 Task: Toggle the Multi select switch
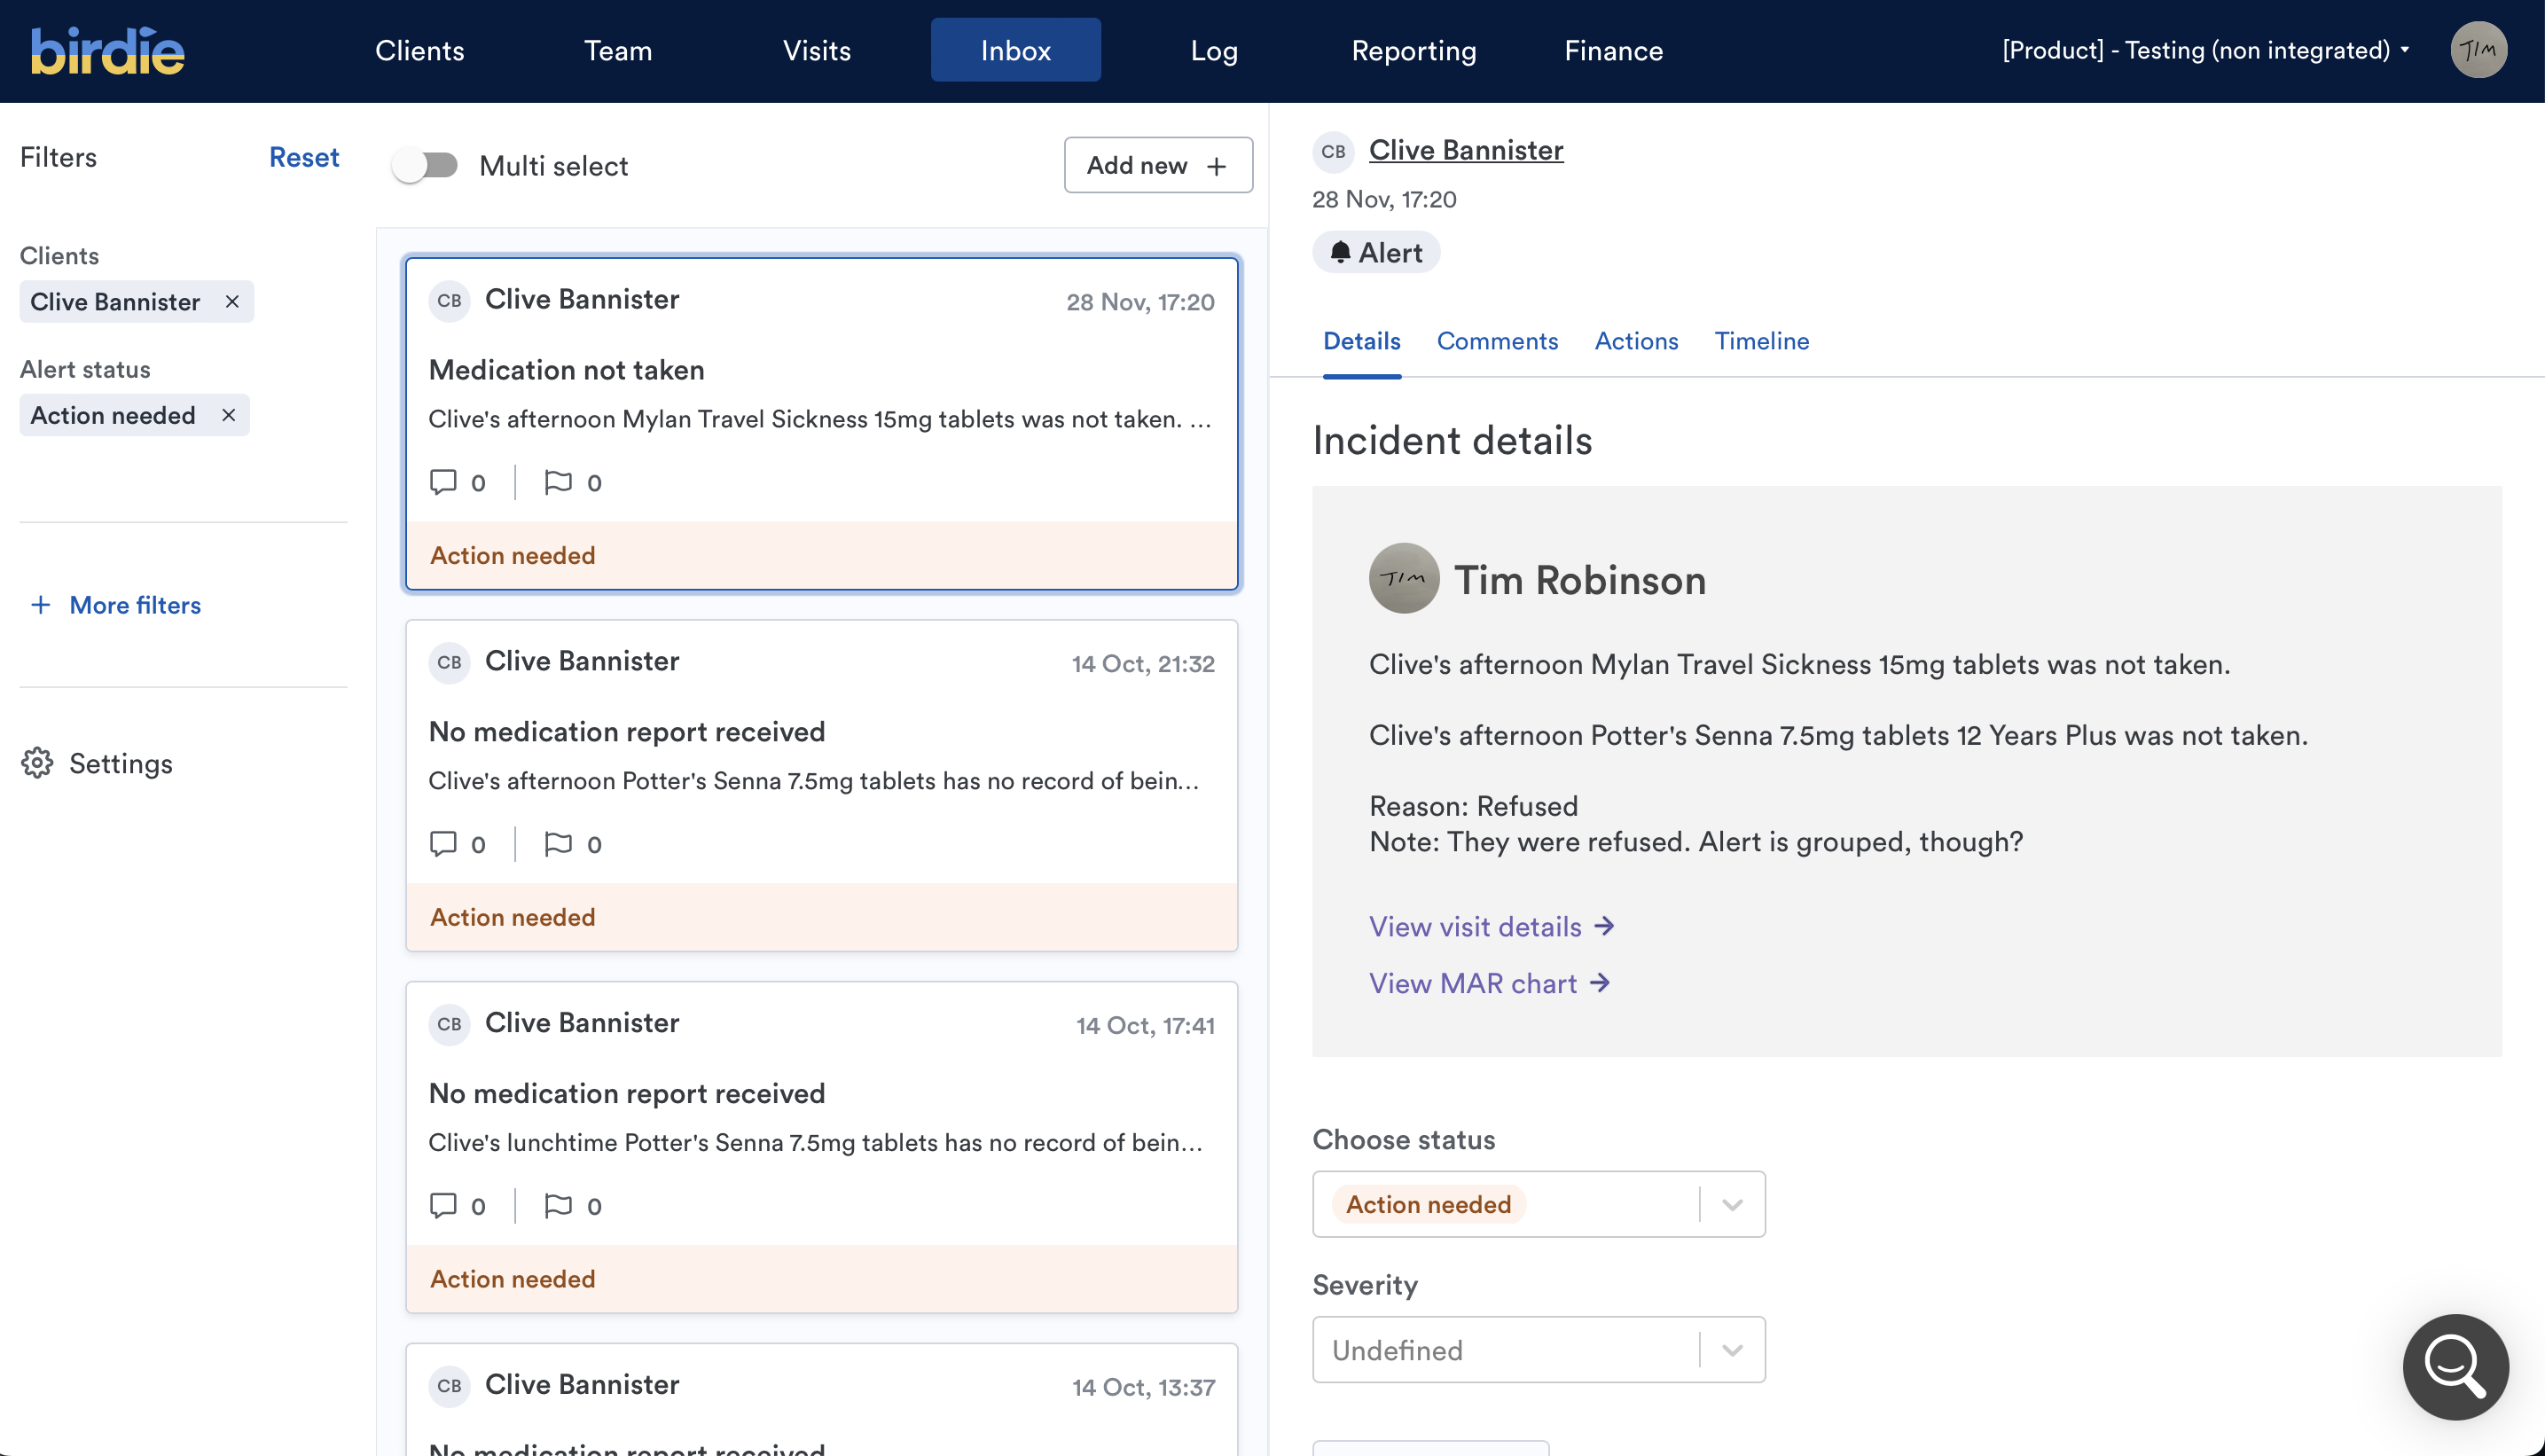click(425, 166)
